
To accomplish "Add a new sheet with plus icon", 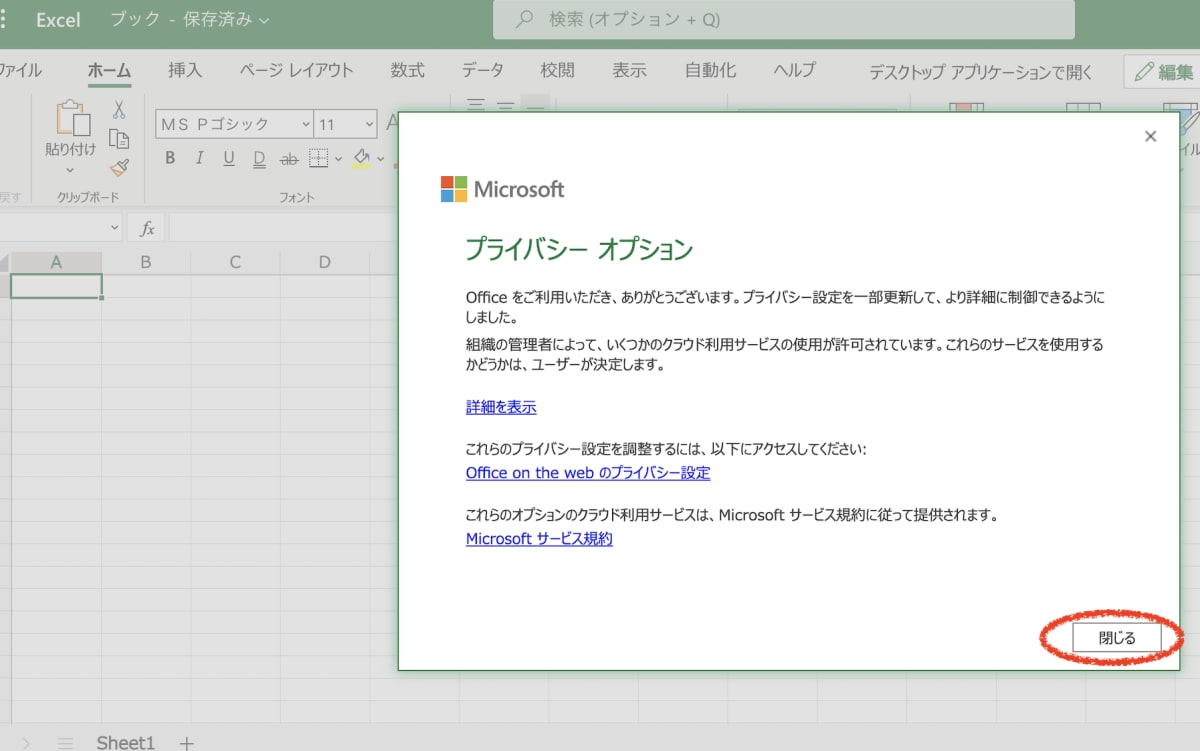I will pos(186,743).
